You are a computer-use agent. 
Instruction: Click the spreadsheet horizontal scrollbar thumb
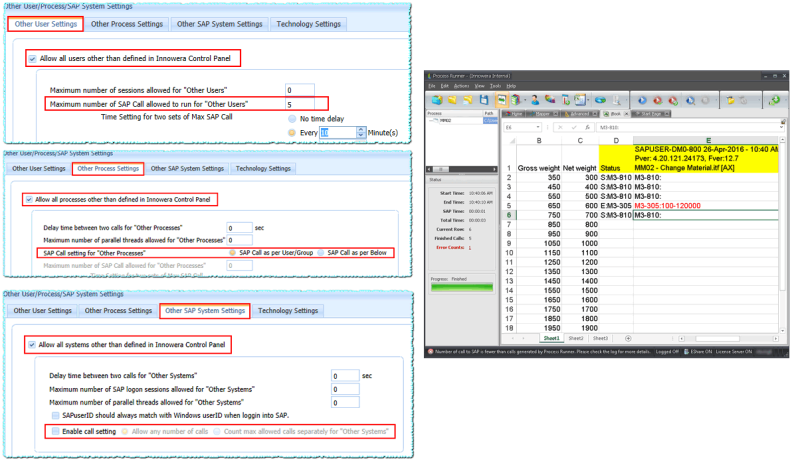pos(717,339)
